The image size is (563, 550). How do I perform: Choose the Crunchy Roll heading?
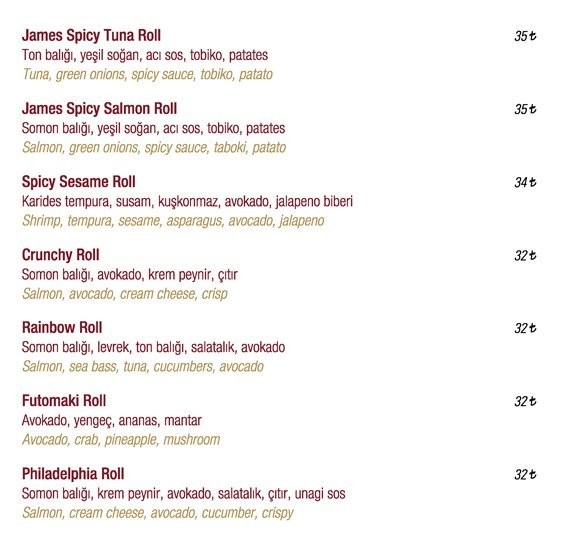coord(61,255)
